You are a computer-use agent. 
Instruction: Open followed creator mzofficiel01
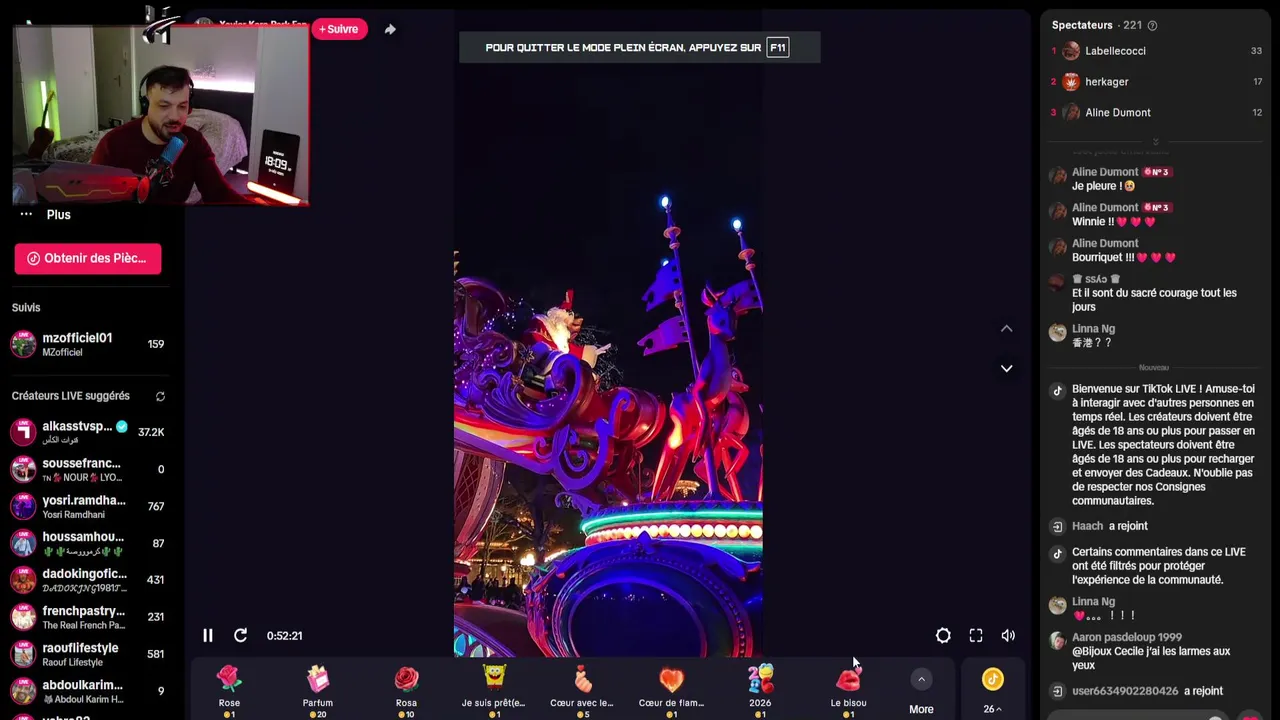(88, 344)
